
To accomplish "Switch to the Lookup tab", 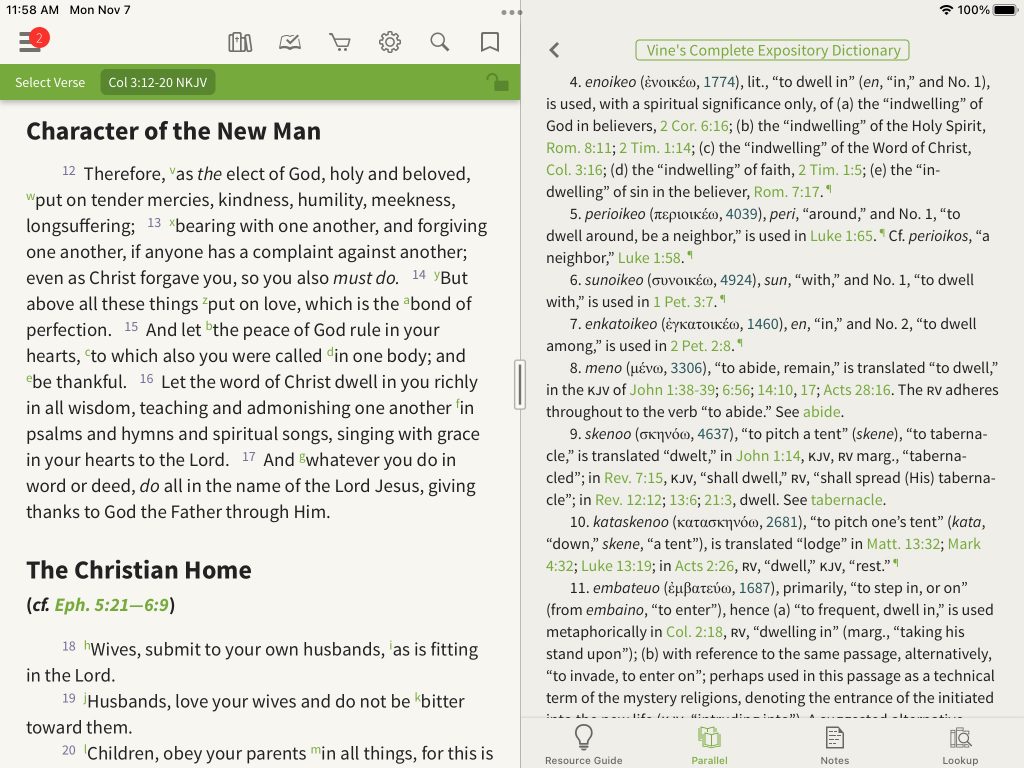I will pos(960,744).
